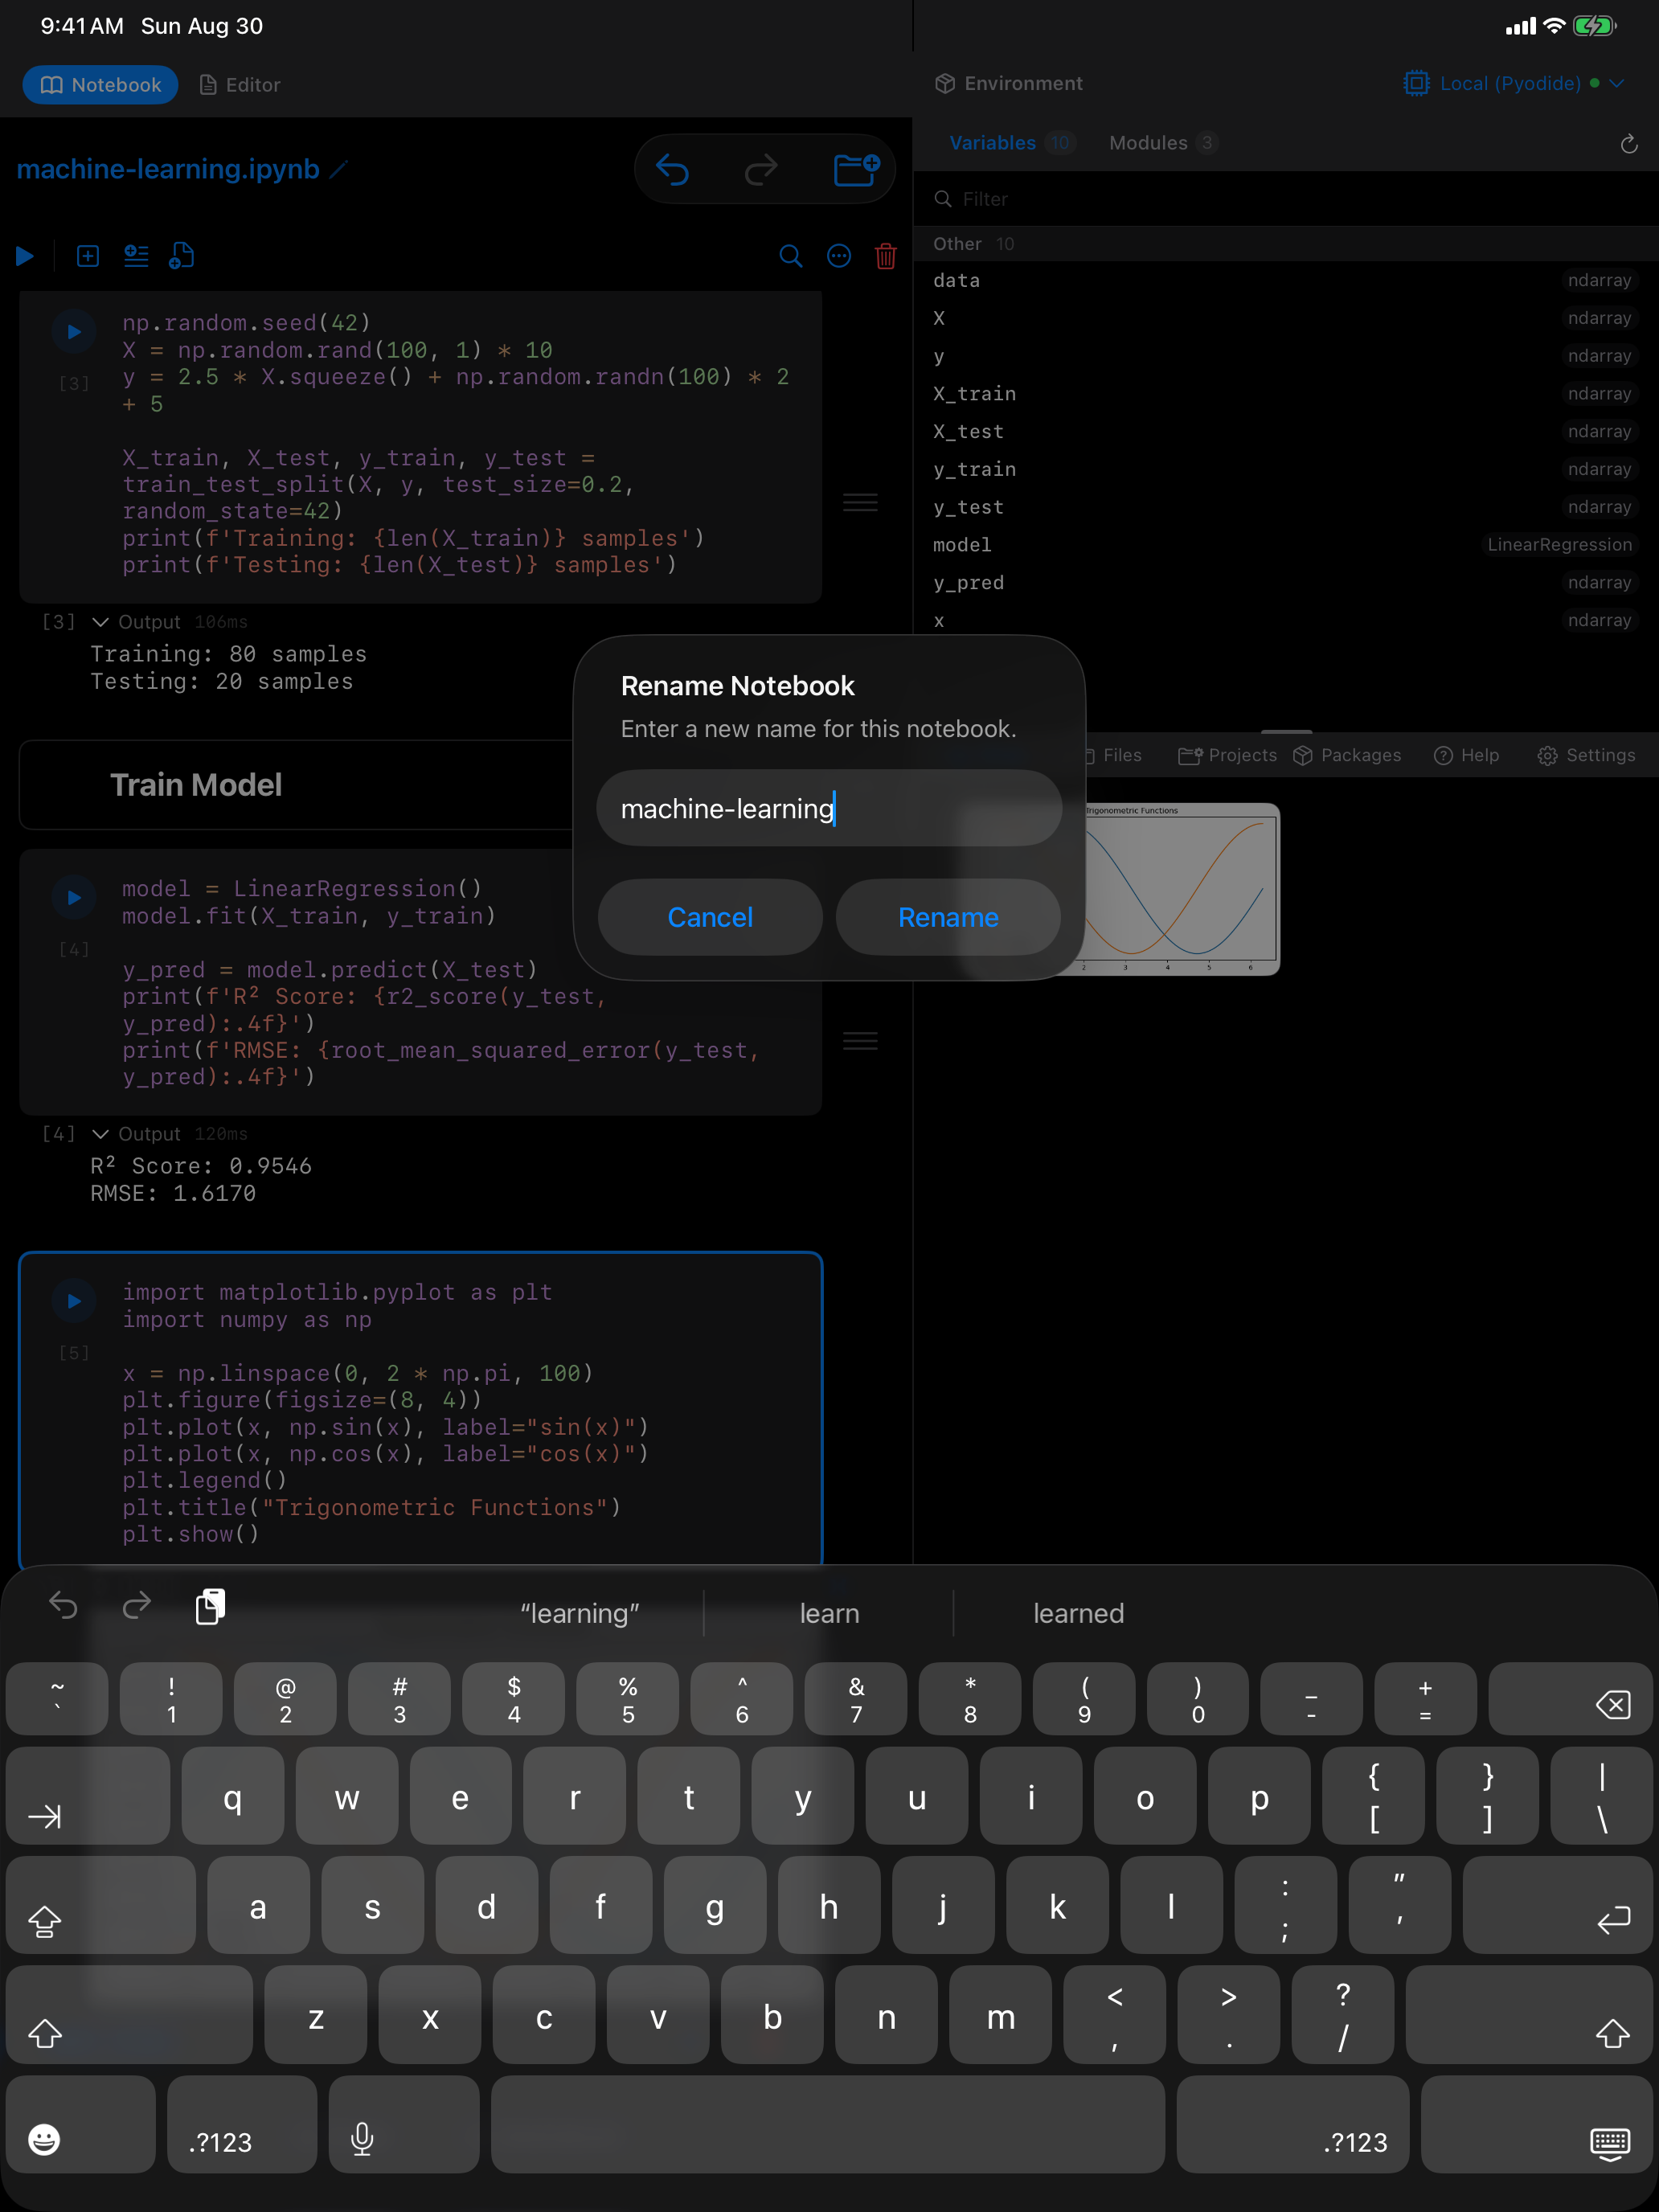
Task: Tap the space bar key
Action: (828, 2124)
